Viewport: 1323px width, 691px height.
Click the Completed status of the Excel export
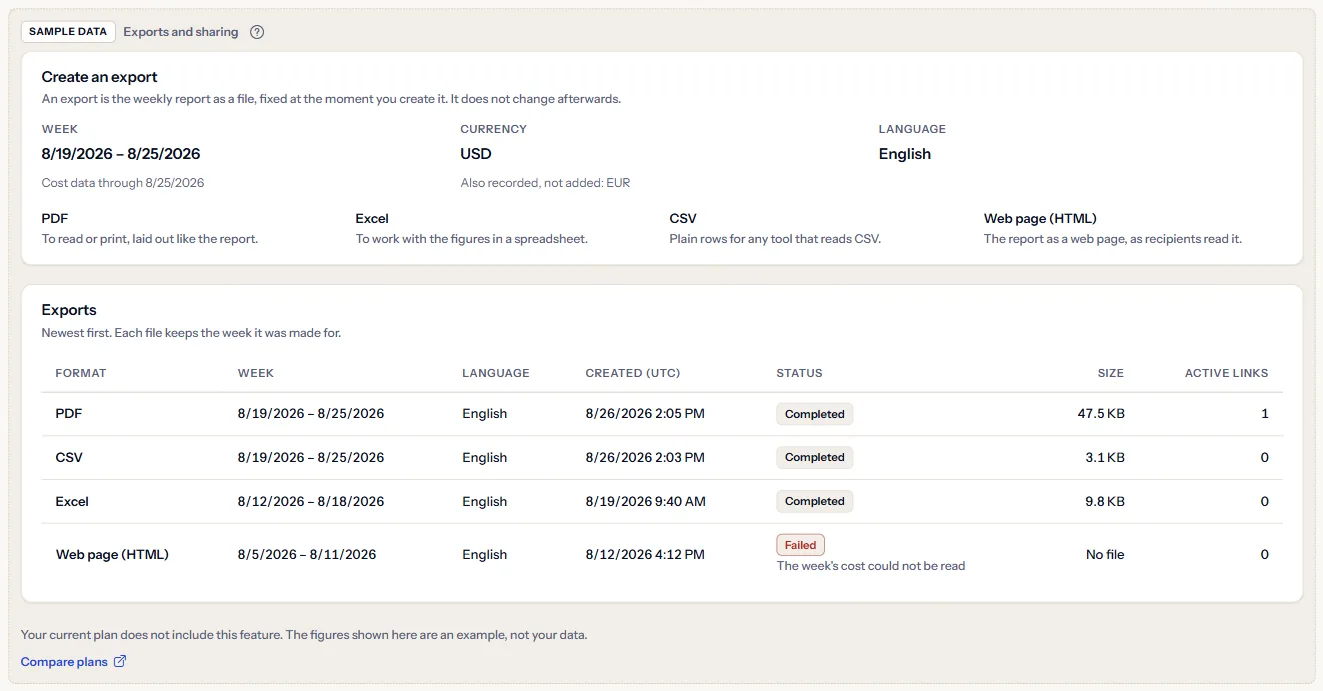[x=815, y=502]
